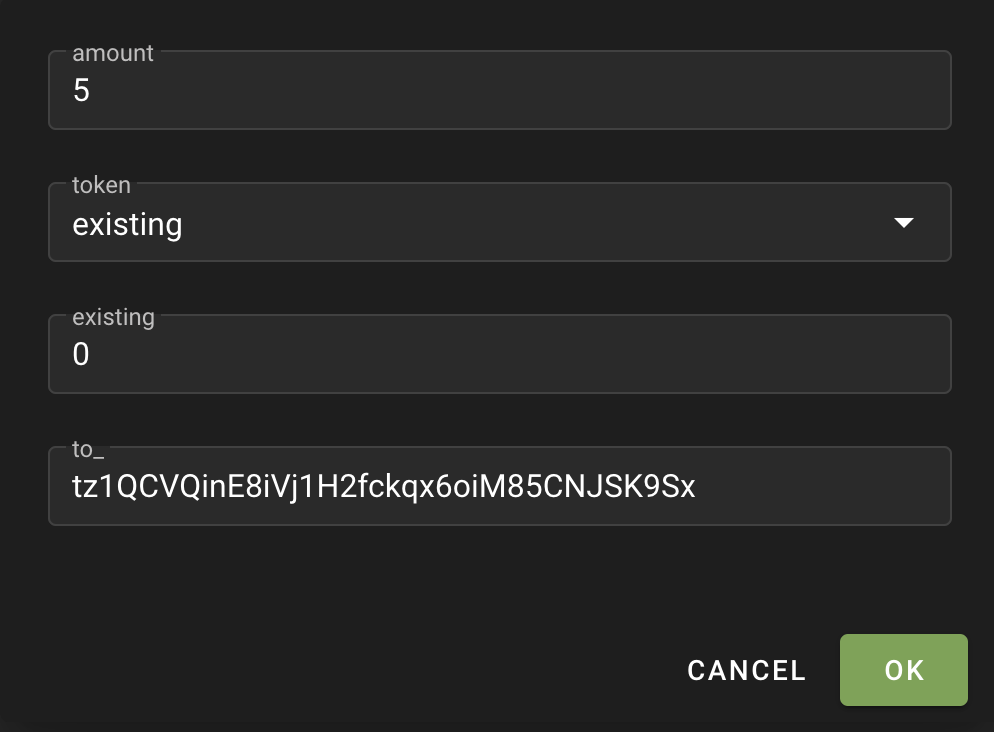Focus the existing input field
The image size is (994, 732).
(x=500, y=355)
